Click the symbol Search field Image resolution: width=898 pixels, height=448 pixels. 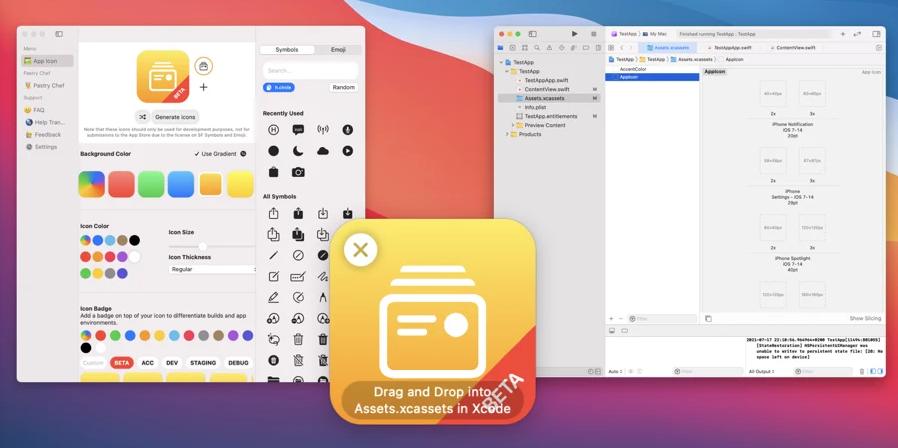pos(310,70)
